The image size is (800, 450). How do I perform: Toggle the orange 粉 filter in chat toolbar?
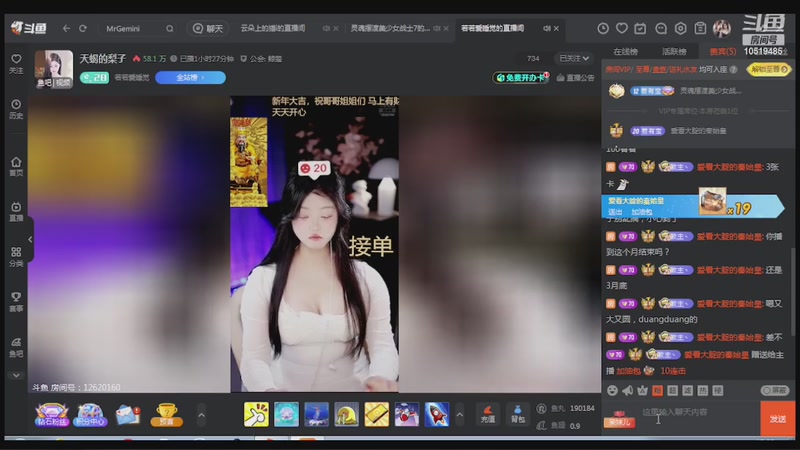click(658, 390)
